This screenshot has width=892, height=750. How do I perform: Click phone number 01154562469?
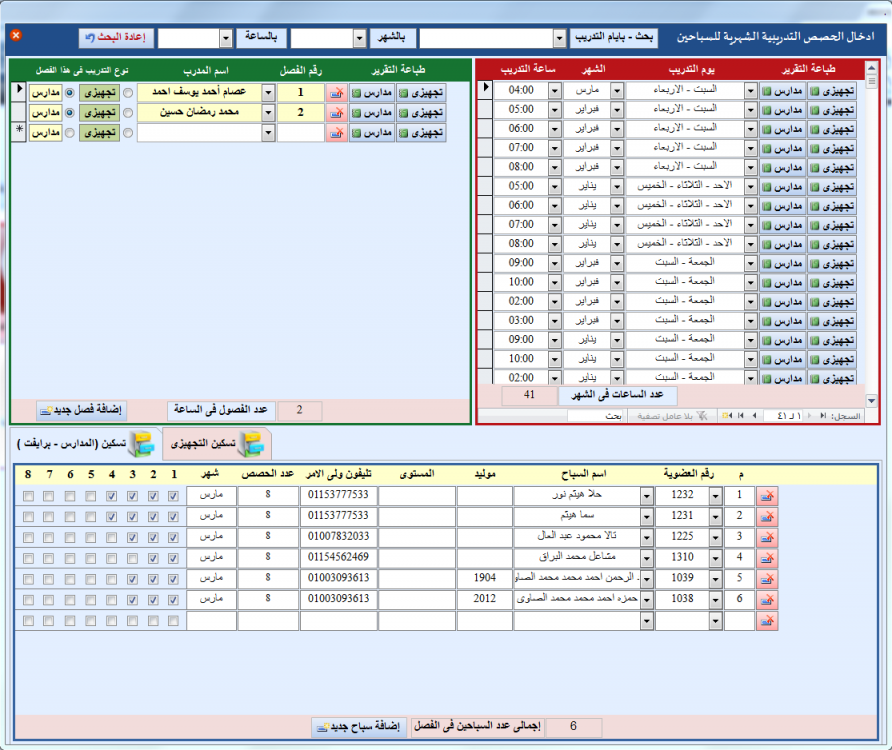pyautogui.click(x=338, y=557)
